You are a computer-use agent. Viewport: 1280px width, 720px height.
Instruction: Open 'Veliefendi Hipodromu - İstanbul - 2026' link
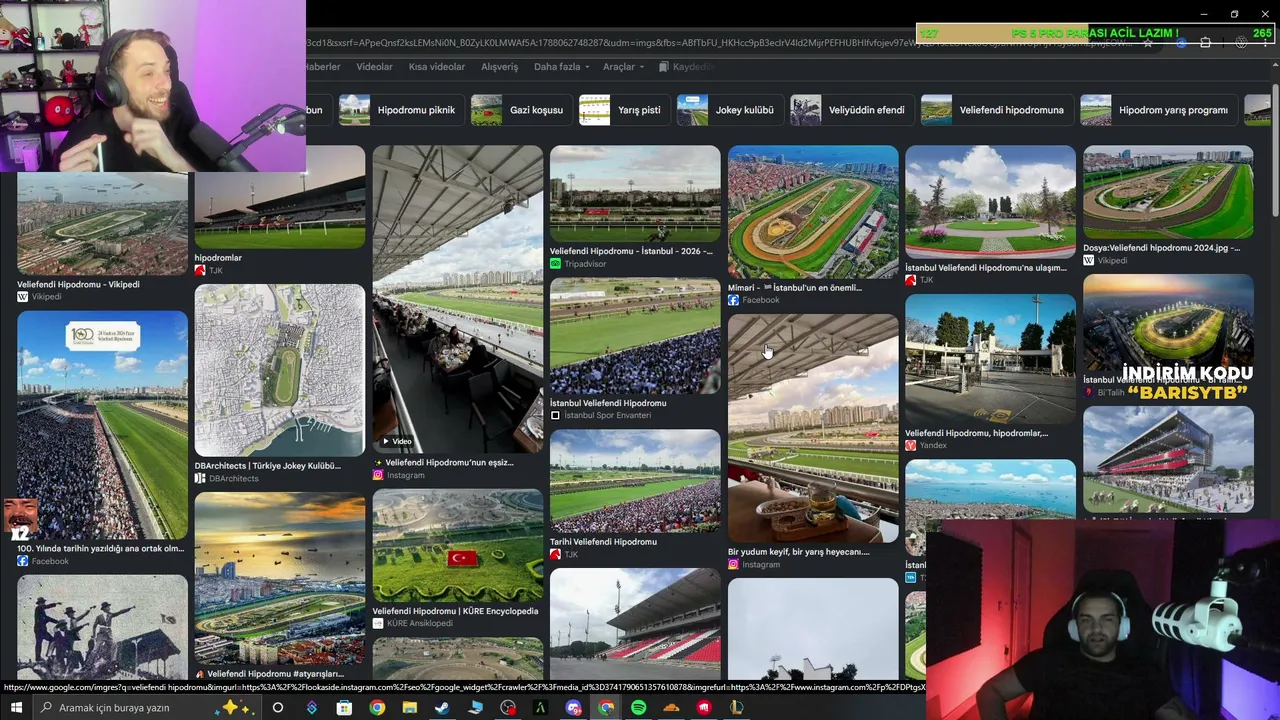point(632,252)
